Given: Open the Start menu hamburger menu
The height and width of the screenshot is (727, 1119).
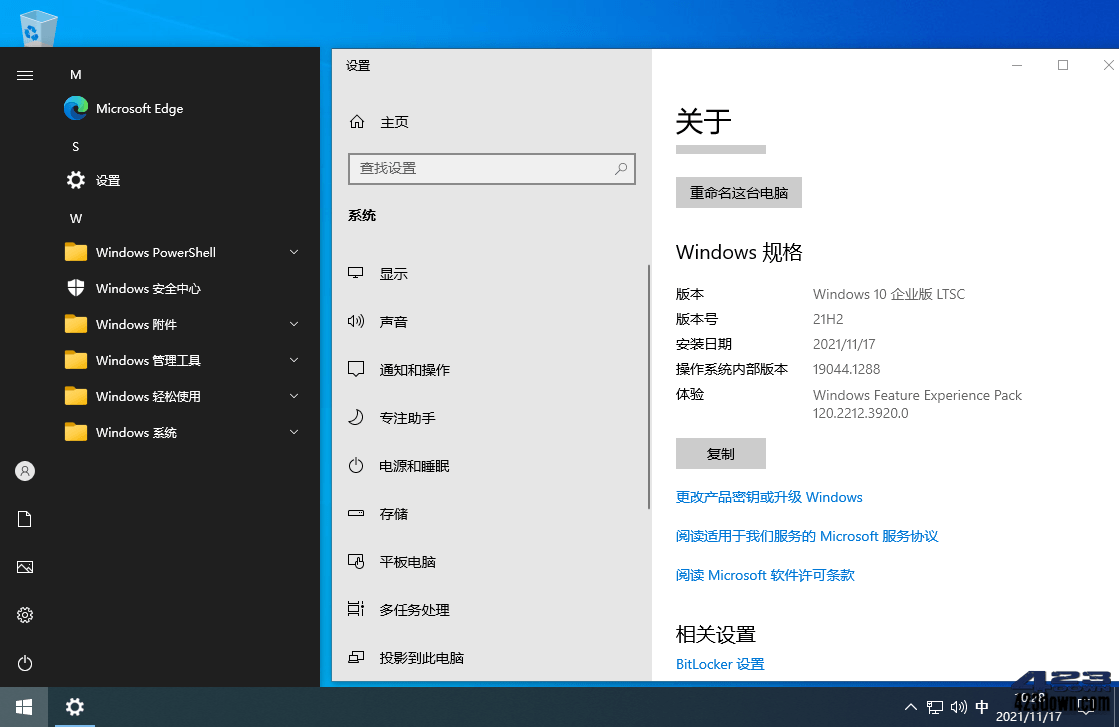Looking at the screenshot, I should pos(24,74).
